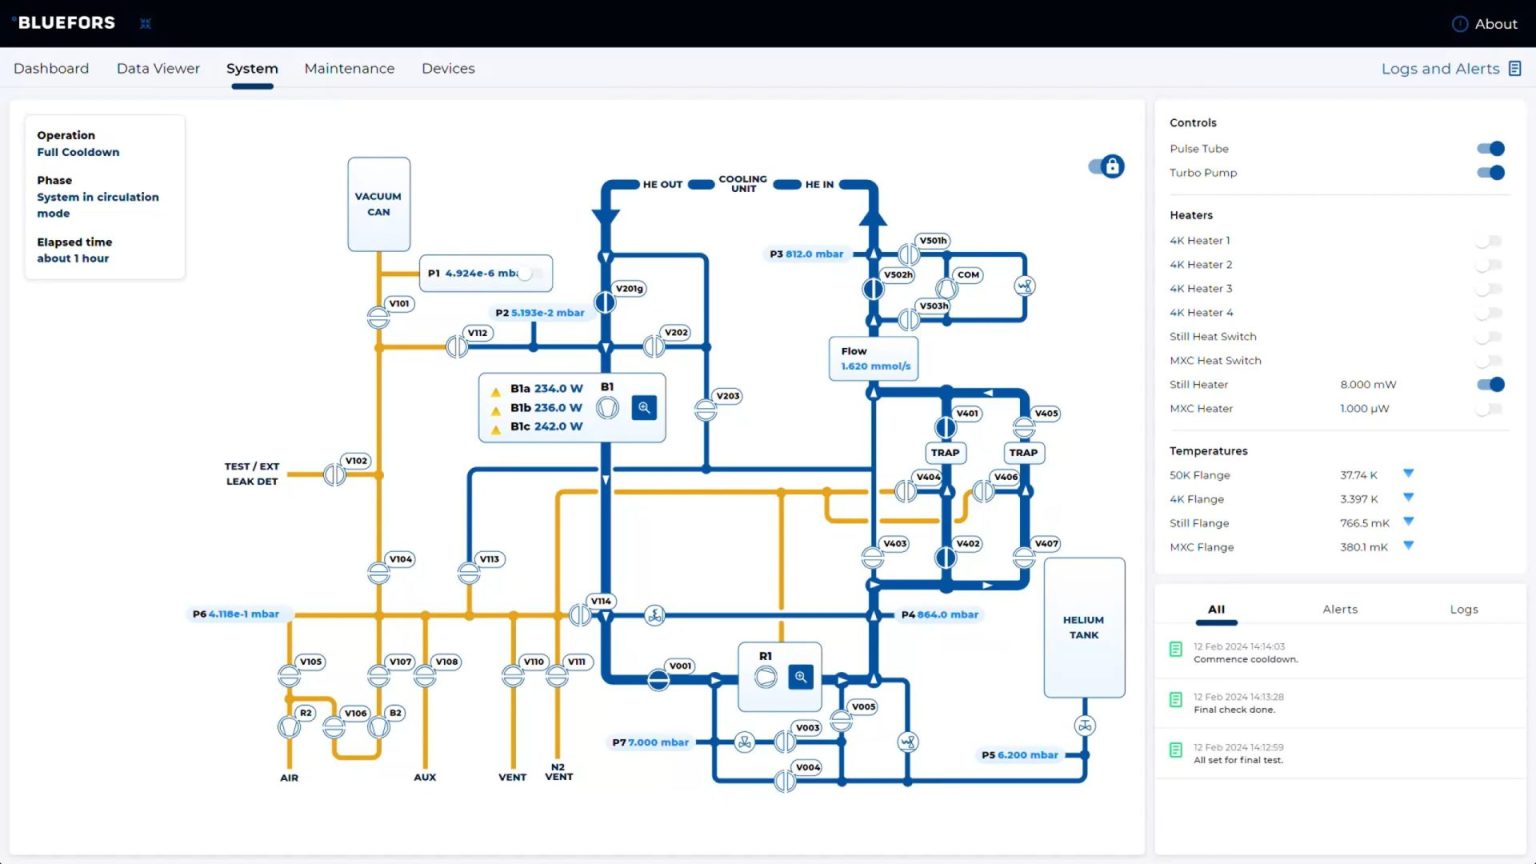The height and width of the screenshot is (864, 1536).
Task: Open the R1 pump detail magnifier
Action: 800,677
